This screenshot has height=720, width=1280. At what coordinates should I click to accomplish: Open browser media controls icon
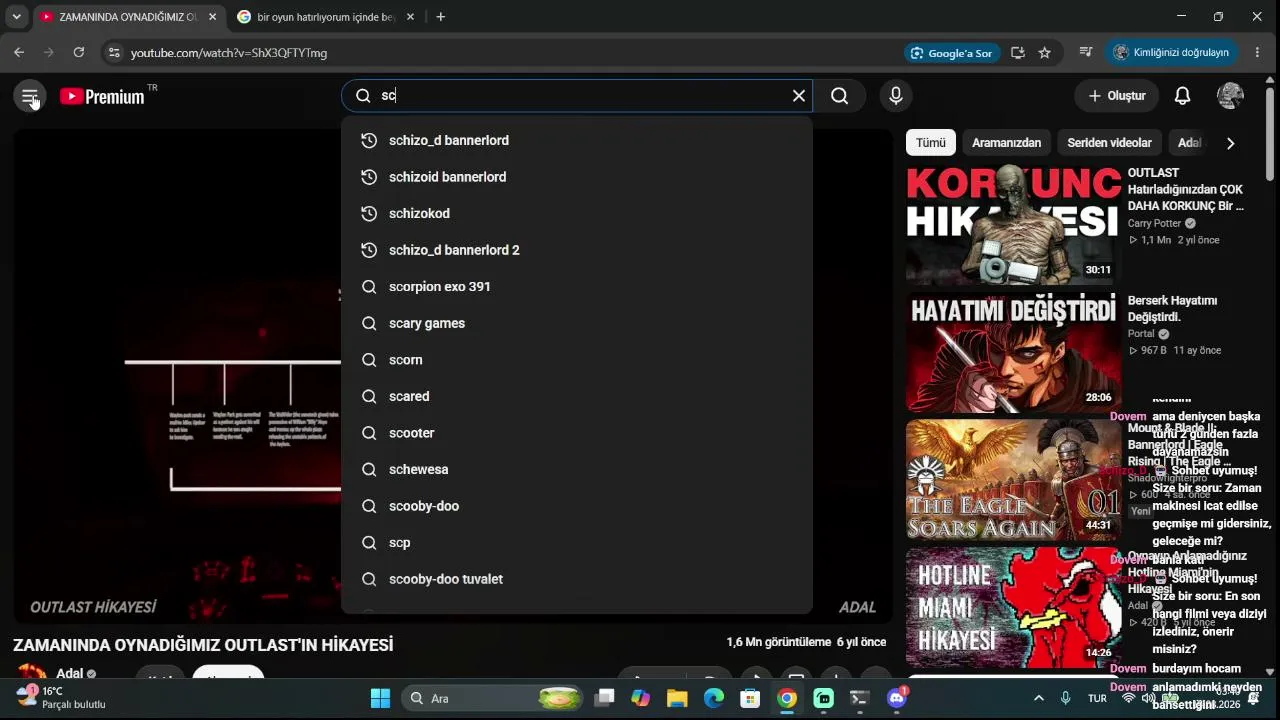pos(1086,52)
